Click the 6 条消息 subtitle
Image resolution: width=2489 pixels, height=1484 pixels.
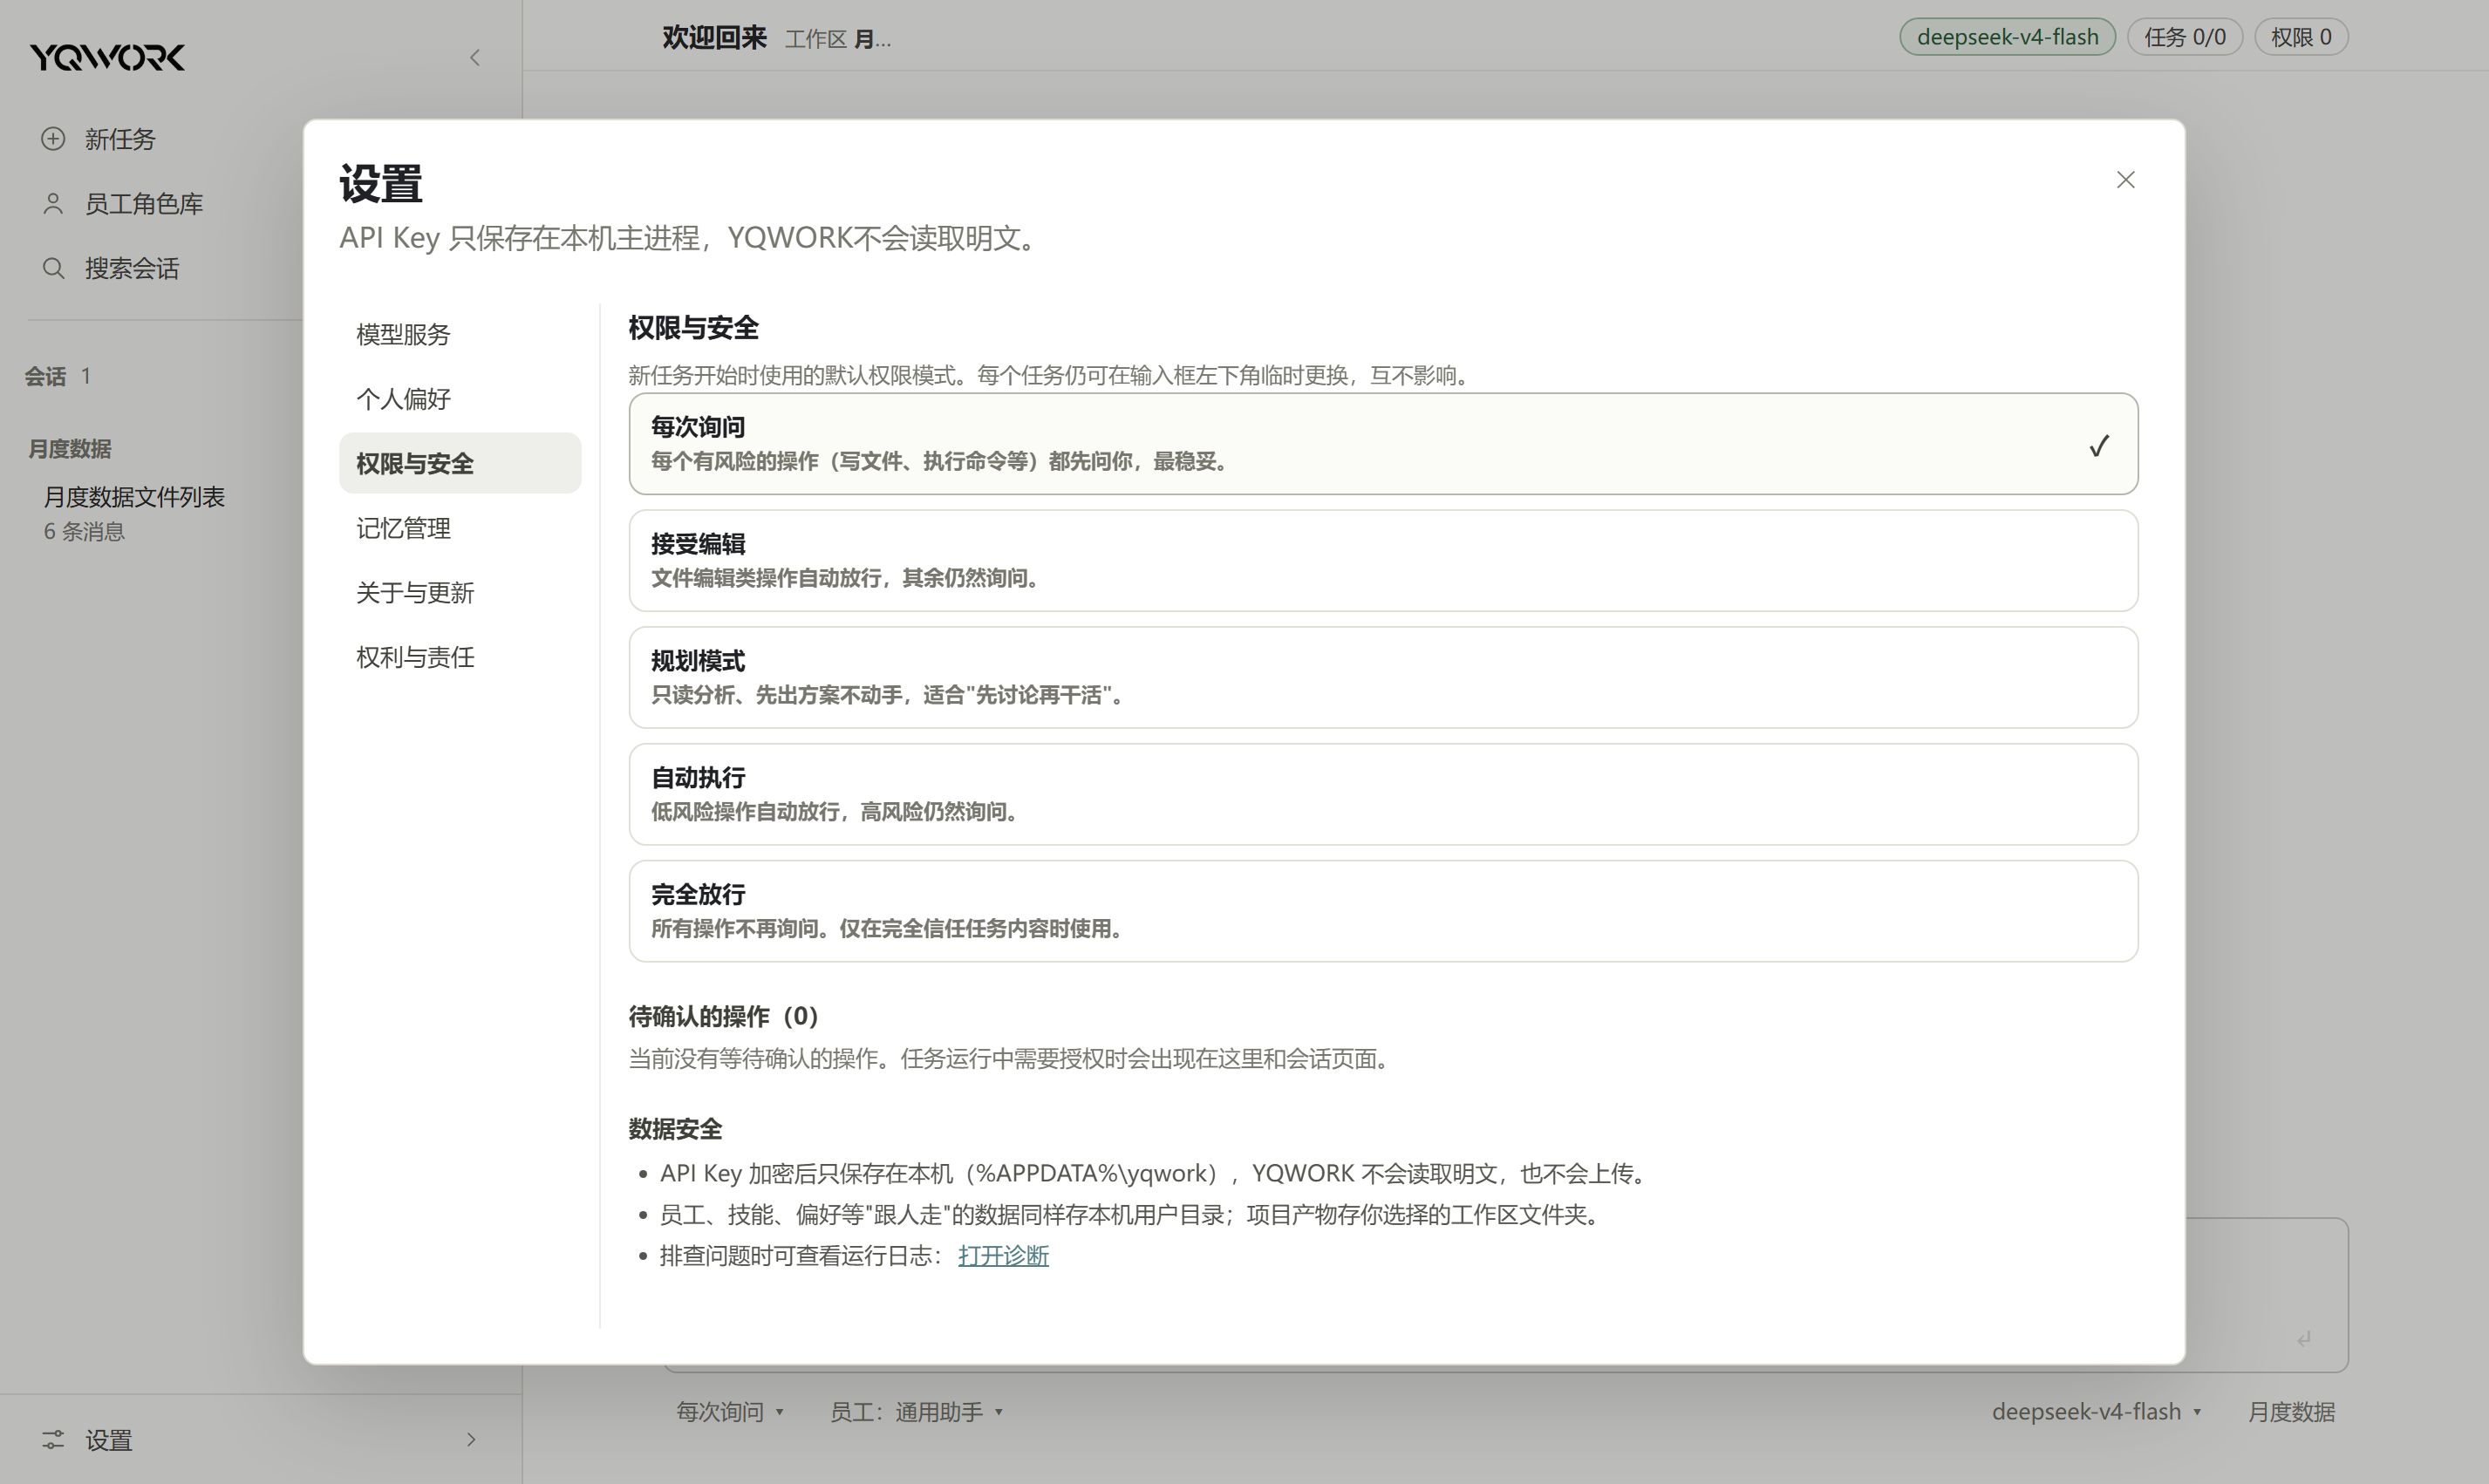pos(84,531)
